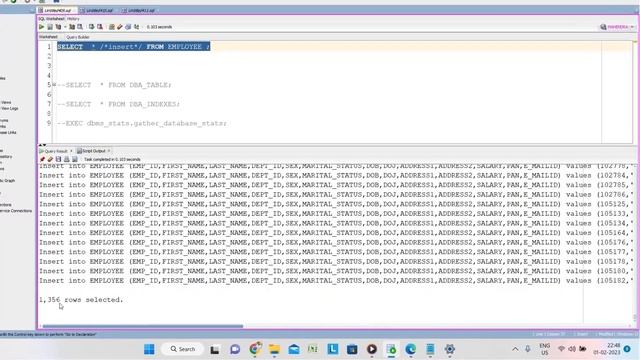Click the Insert row with value 105164
This screenshot has width=640, height=360.
336,233
